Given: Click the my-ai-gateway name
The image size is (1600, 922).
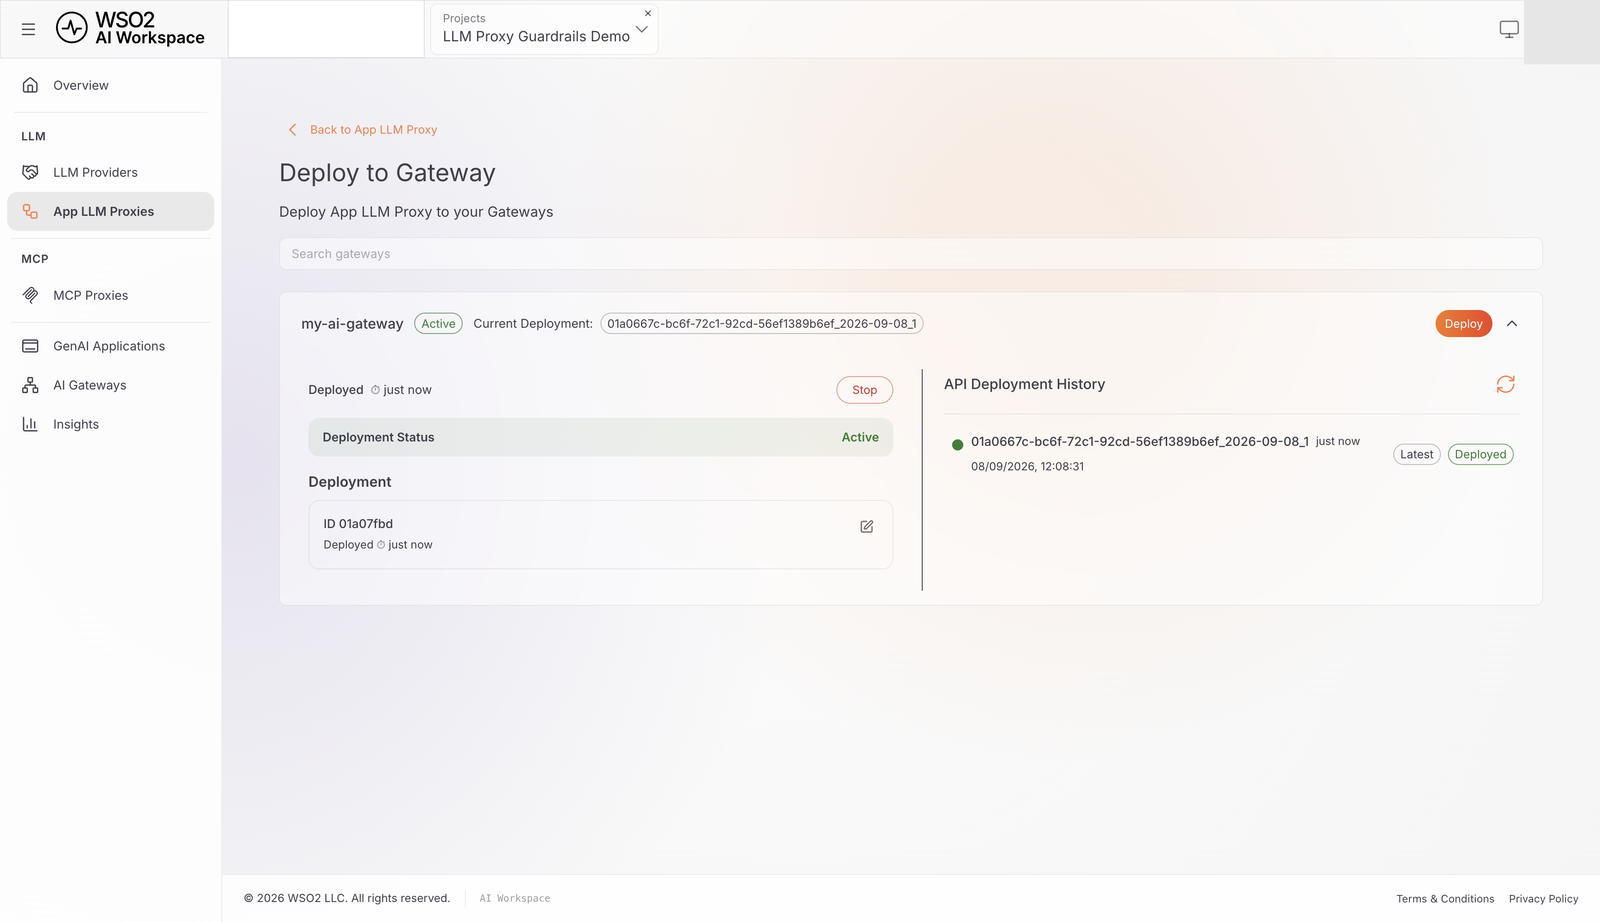Looking at the screenshot, I should [352, 324].
